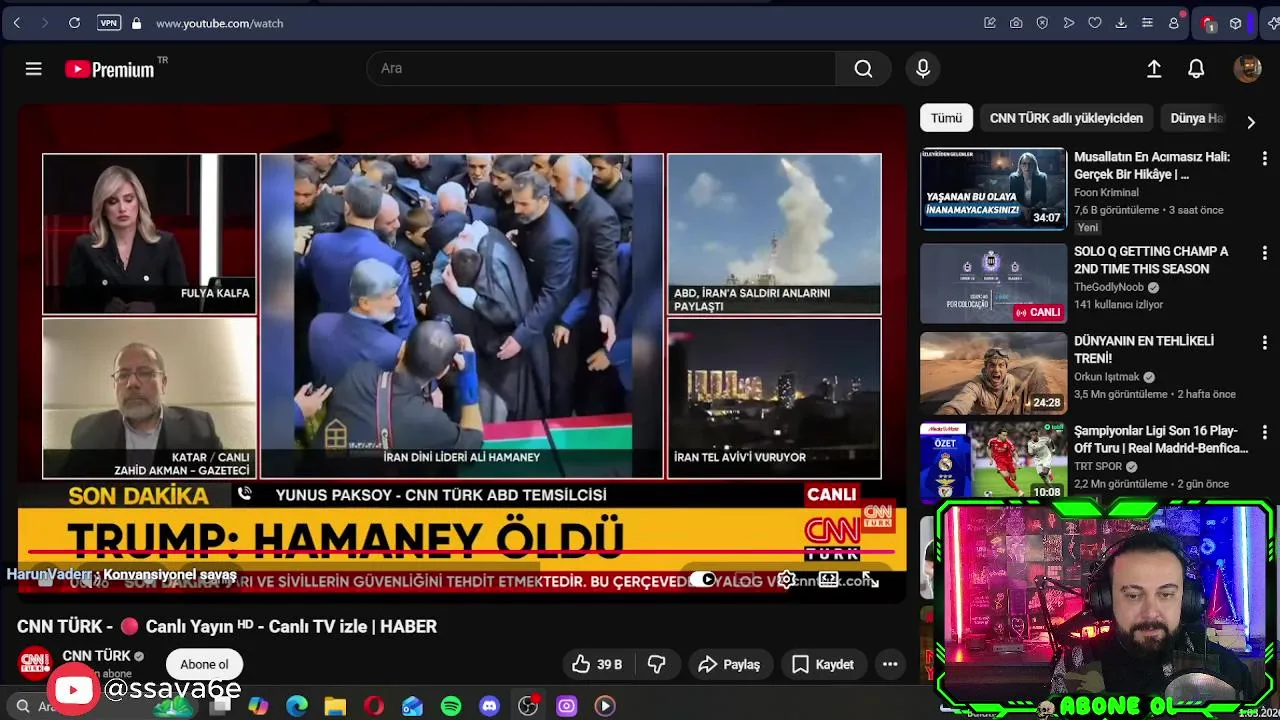
Task: Open video player settings gear
Action: (787, 580)
